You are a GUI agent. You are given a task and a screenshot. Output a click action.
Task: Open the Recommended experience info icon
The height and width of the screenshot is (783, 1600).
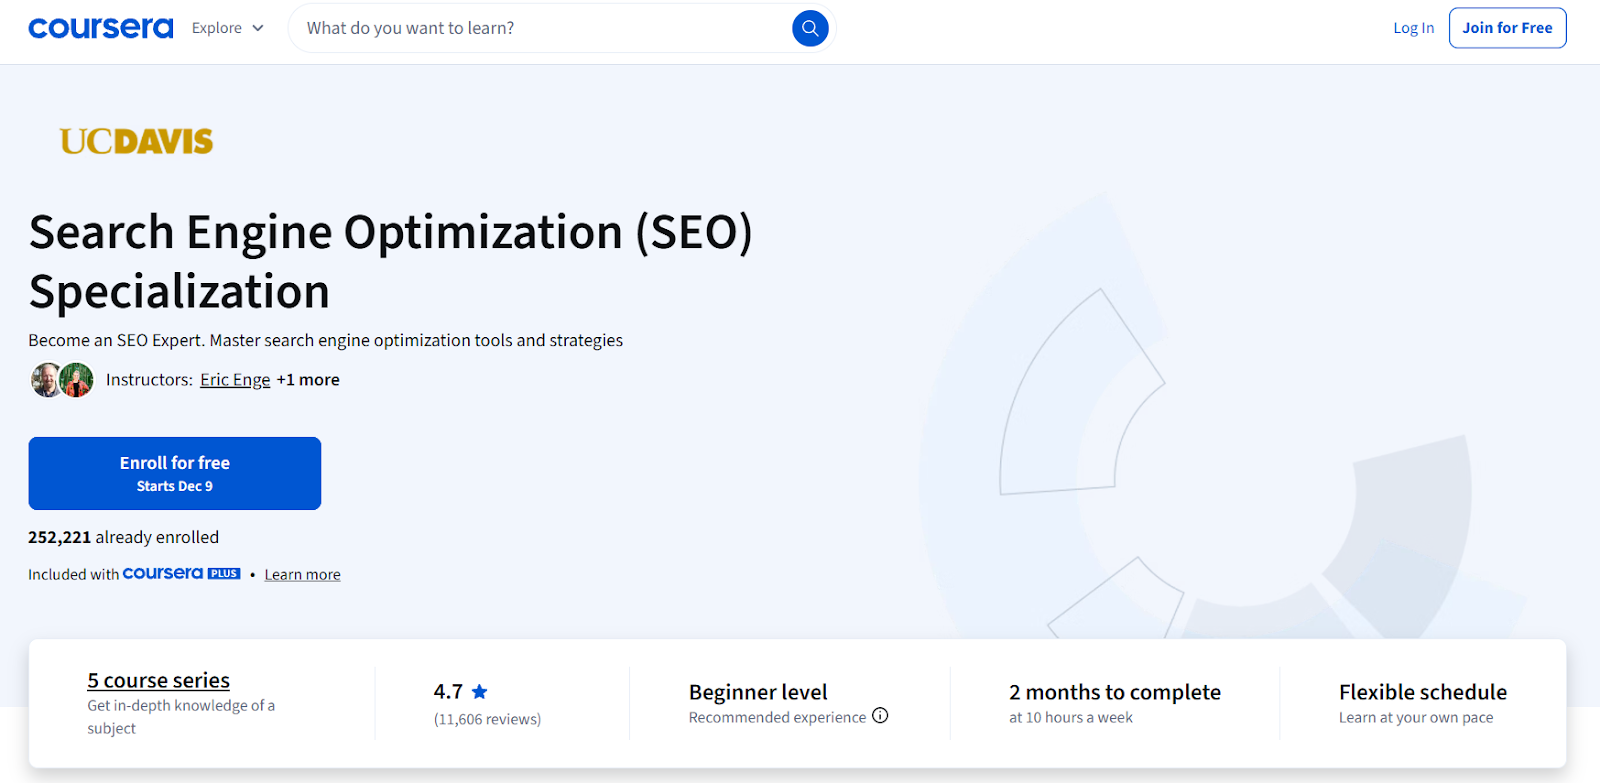pyautogui.click(x=880, y=716)
